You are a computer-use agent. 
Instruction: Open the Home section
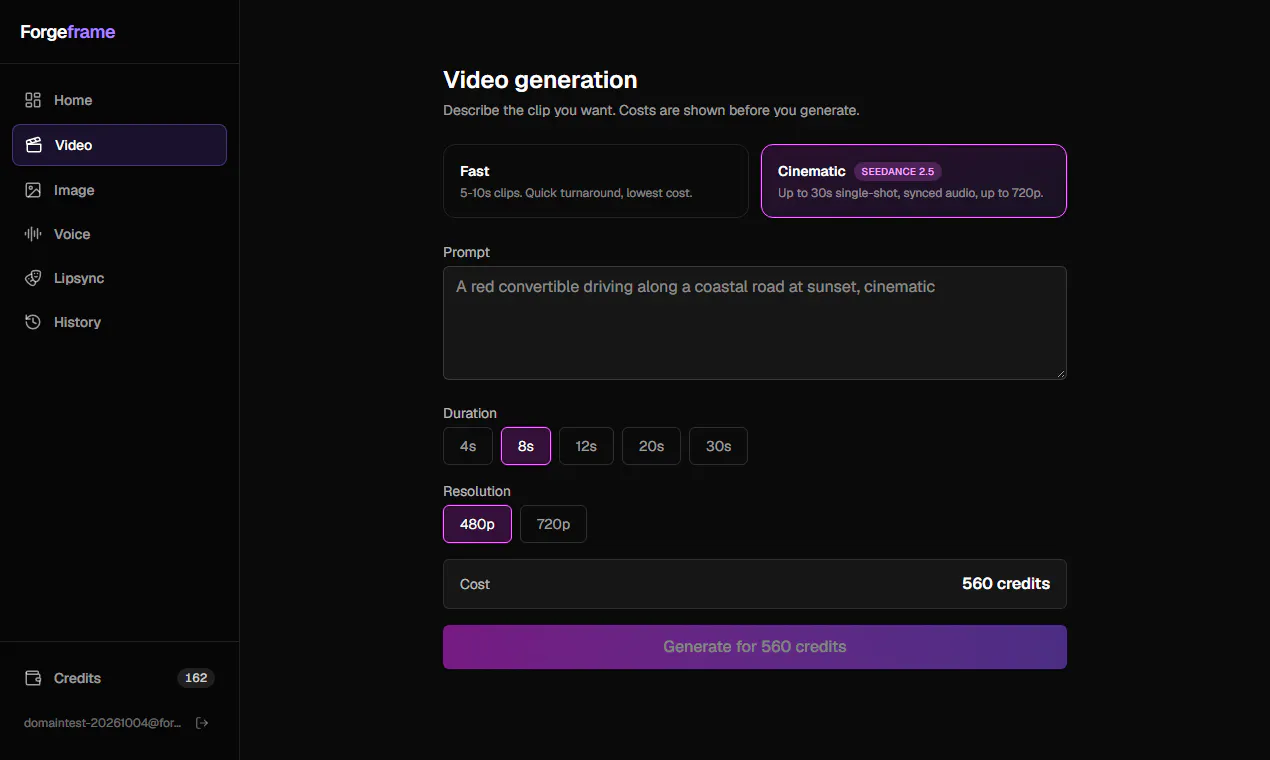(119, 100)
